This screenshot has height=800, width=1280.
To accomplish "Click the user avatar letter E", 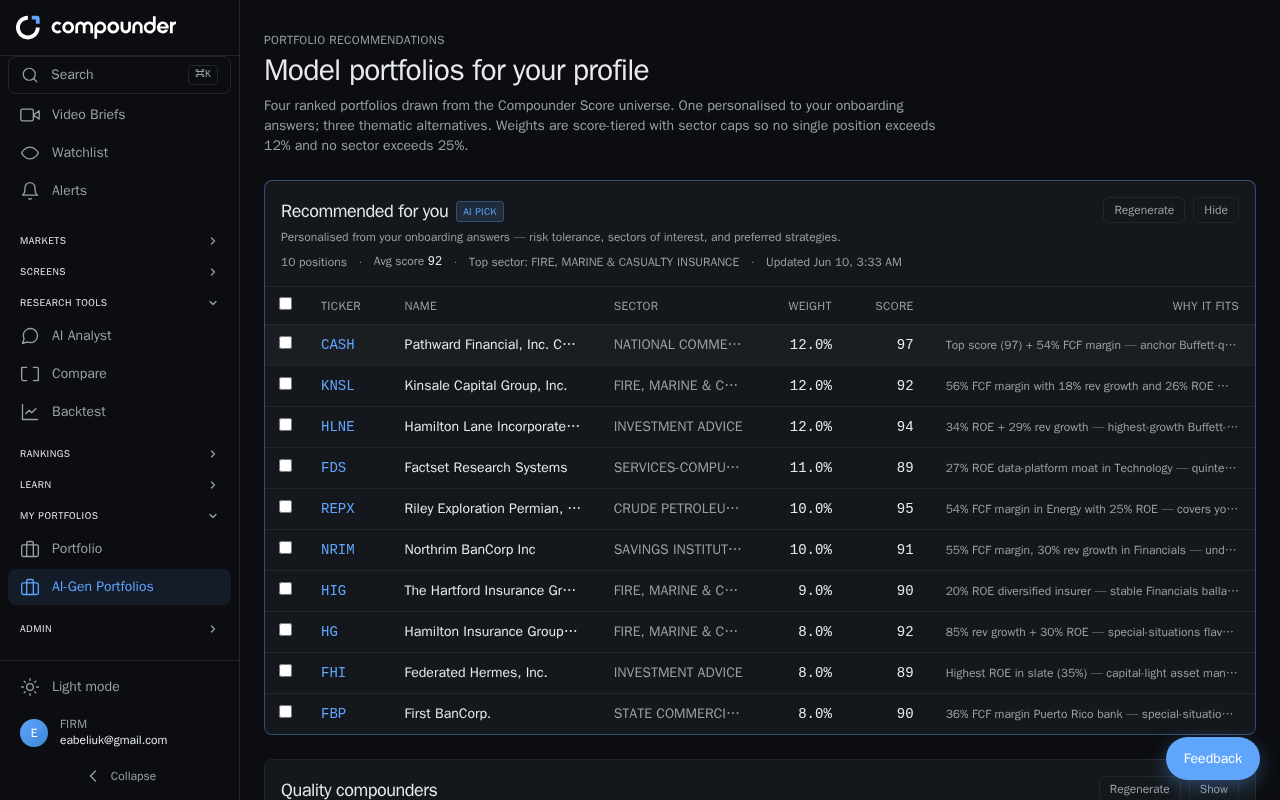I will pyautogui.click(x=34, y=733).
